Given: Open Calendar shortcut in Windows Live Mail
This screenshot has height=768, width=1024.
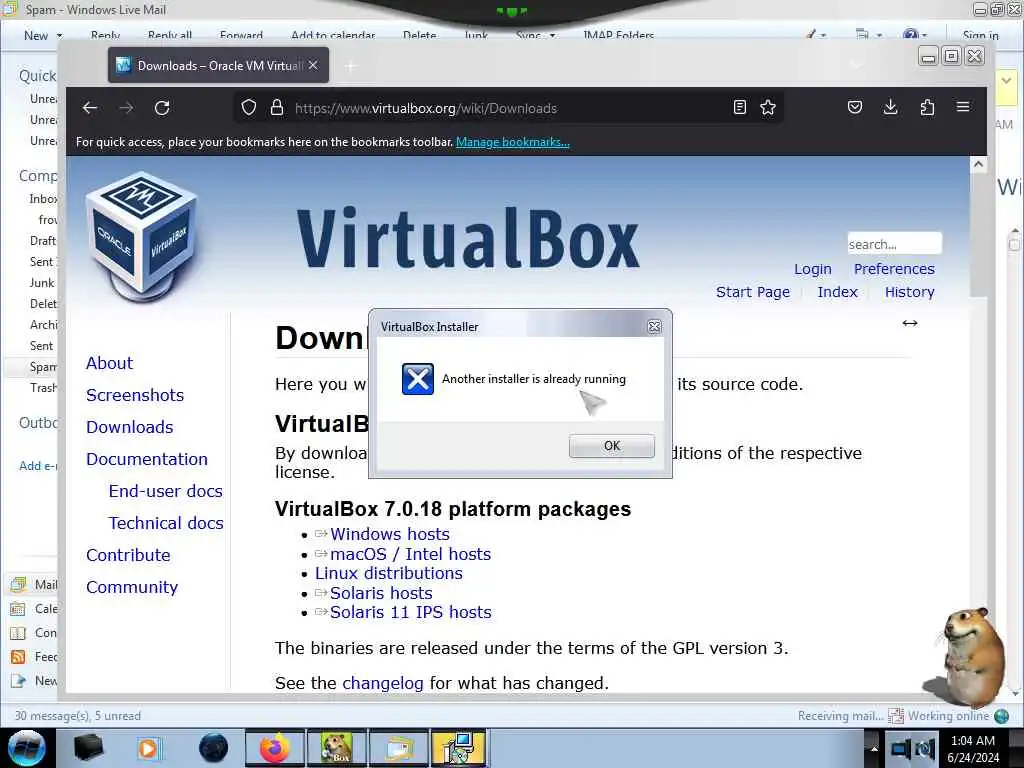Looking at the screenshot, I should (34, 609).
